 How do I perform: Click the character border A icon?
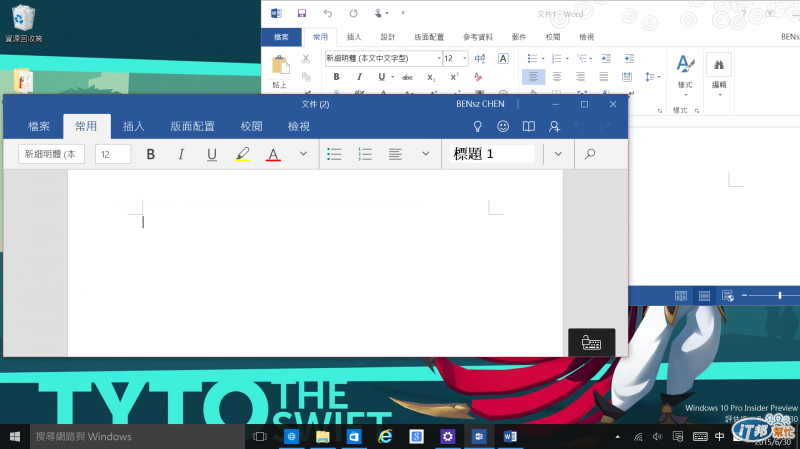point(503,59)
